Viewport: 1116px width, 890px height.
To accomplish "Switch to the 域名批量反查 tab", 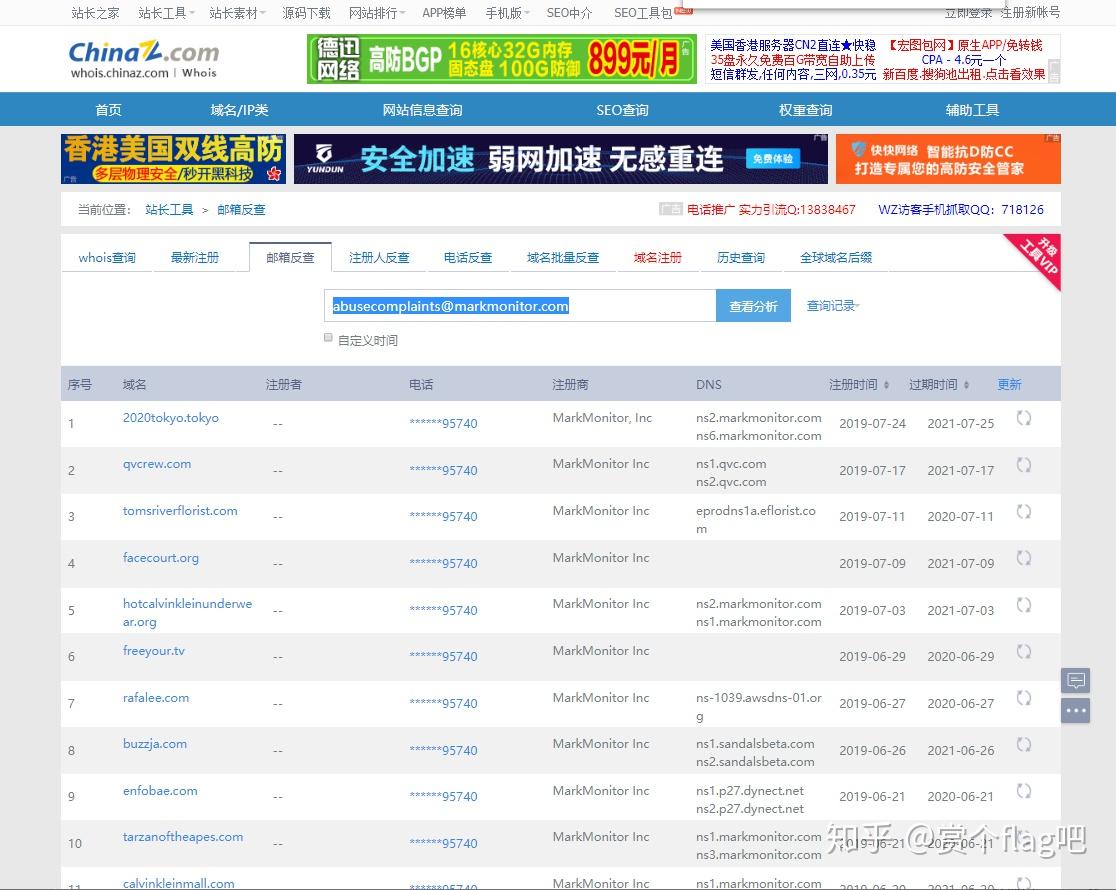I will click(x=563, y=257).
